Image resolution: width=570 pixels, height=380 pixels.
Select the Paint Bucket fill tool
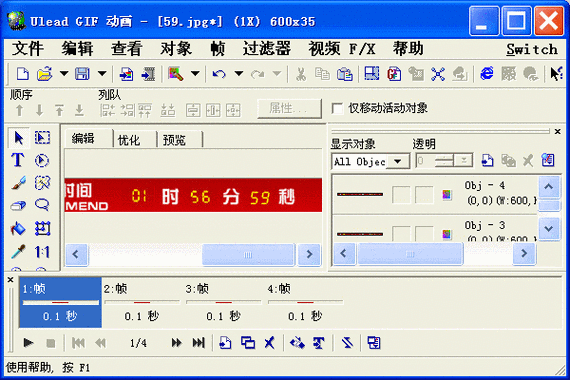coord(18,229)
